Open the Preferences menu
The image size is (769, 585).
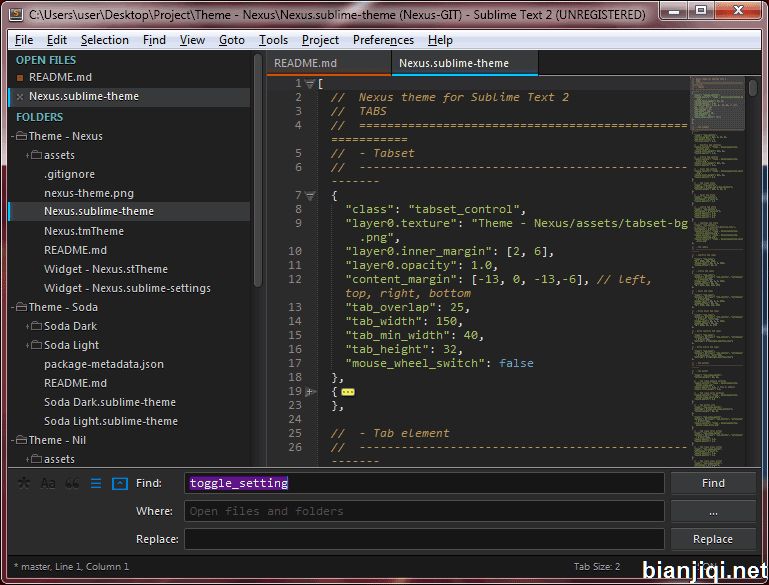coord(383,40)
